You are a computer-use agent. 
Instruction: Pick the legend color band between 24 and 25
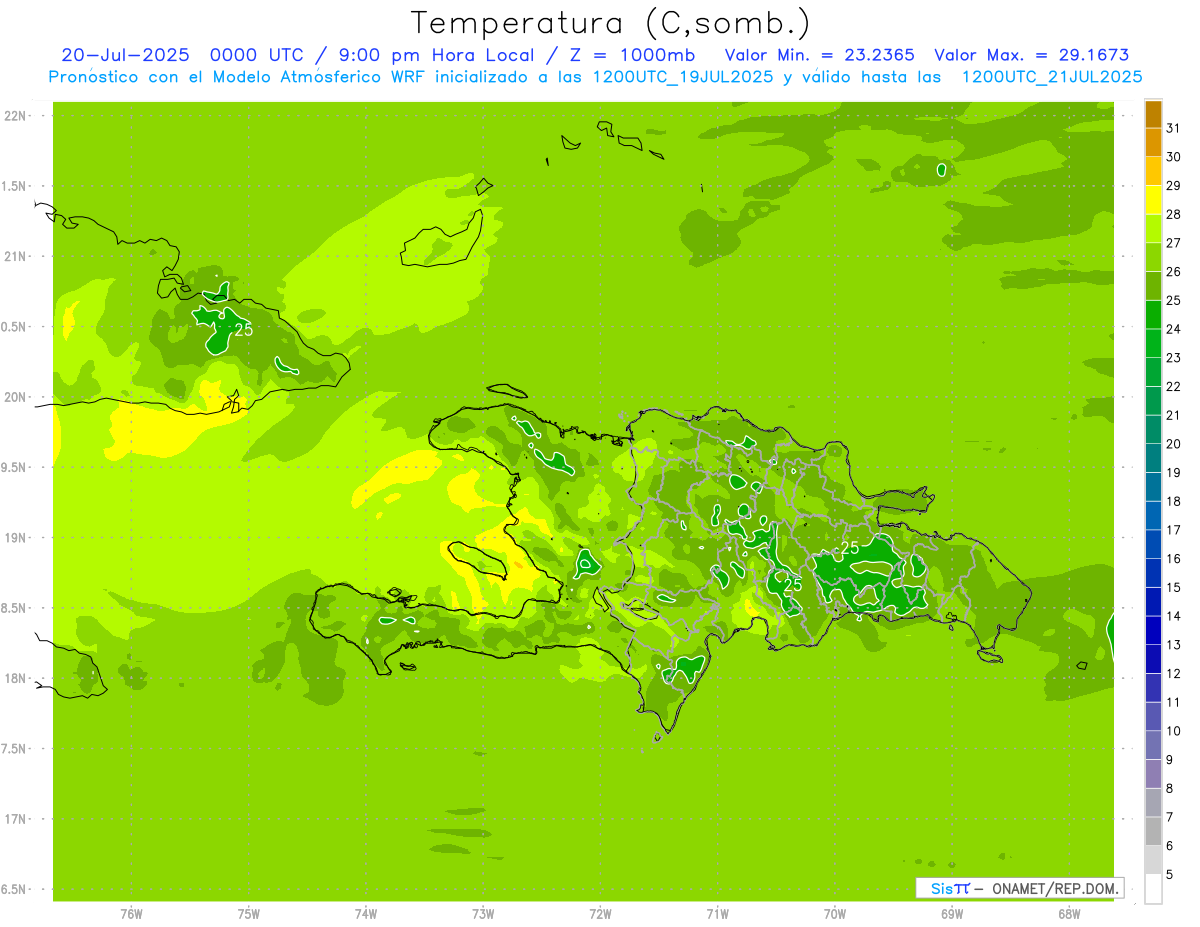[x=1153, y=315]
